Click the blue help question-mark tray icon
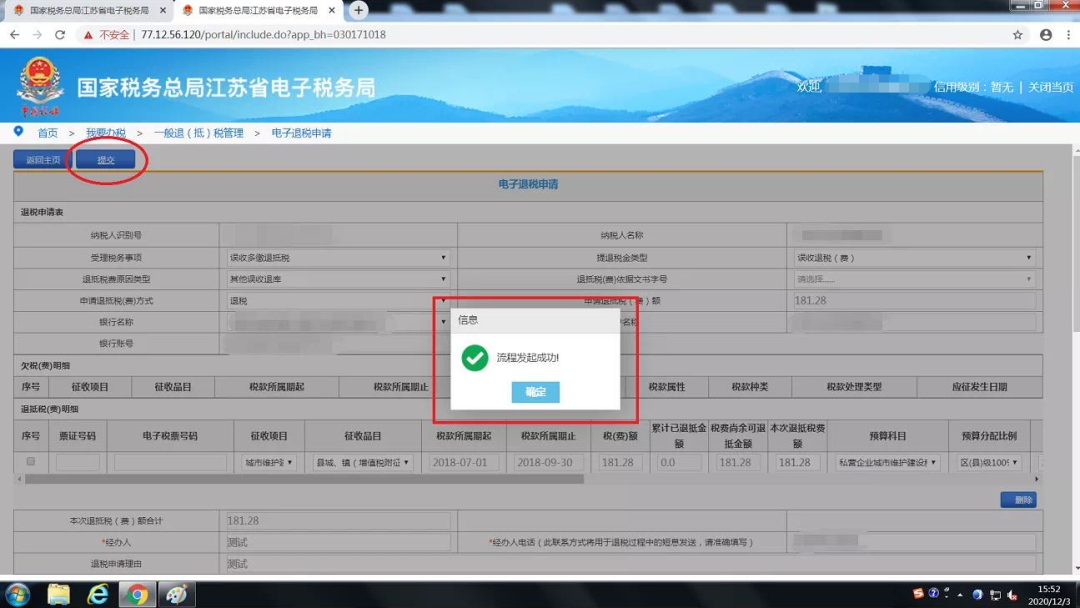The image size is (1080, 608). click(x=933, y=594)
